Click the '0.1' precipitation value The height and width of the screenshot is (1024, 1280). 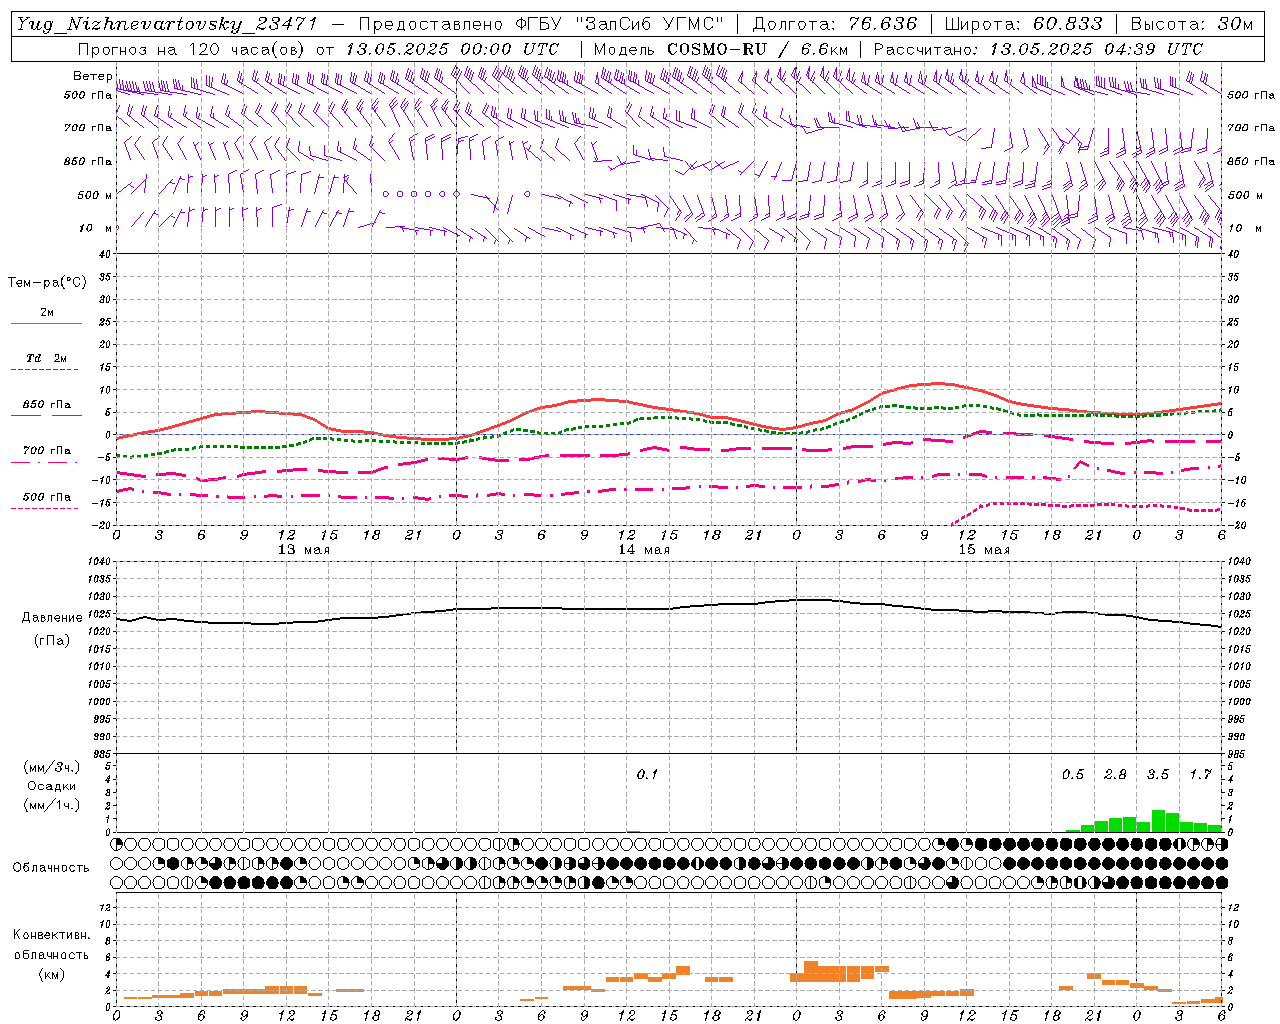click(648, 774)
